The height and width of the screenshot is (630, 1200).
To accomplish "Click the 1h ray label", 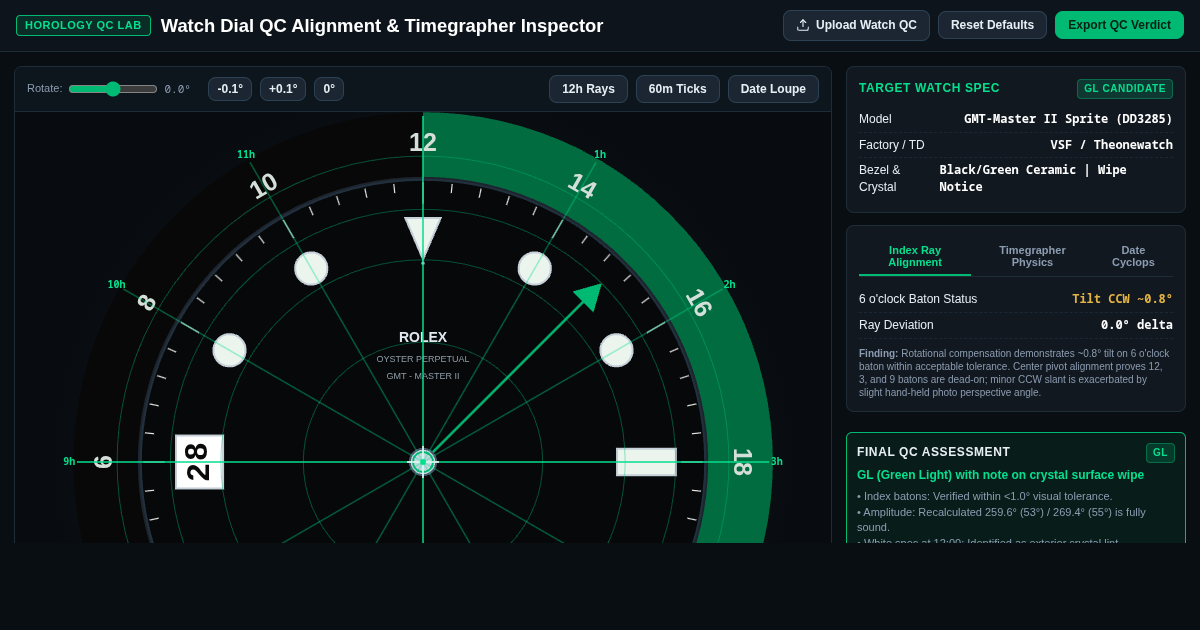I will (x=600, y=154).
